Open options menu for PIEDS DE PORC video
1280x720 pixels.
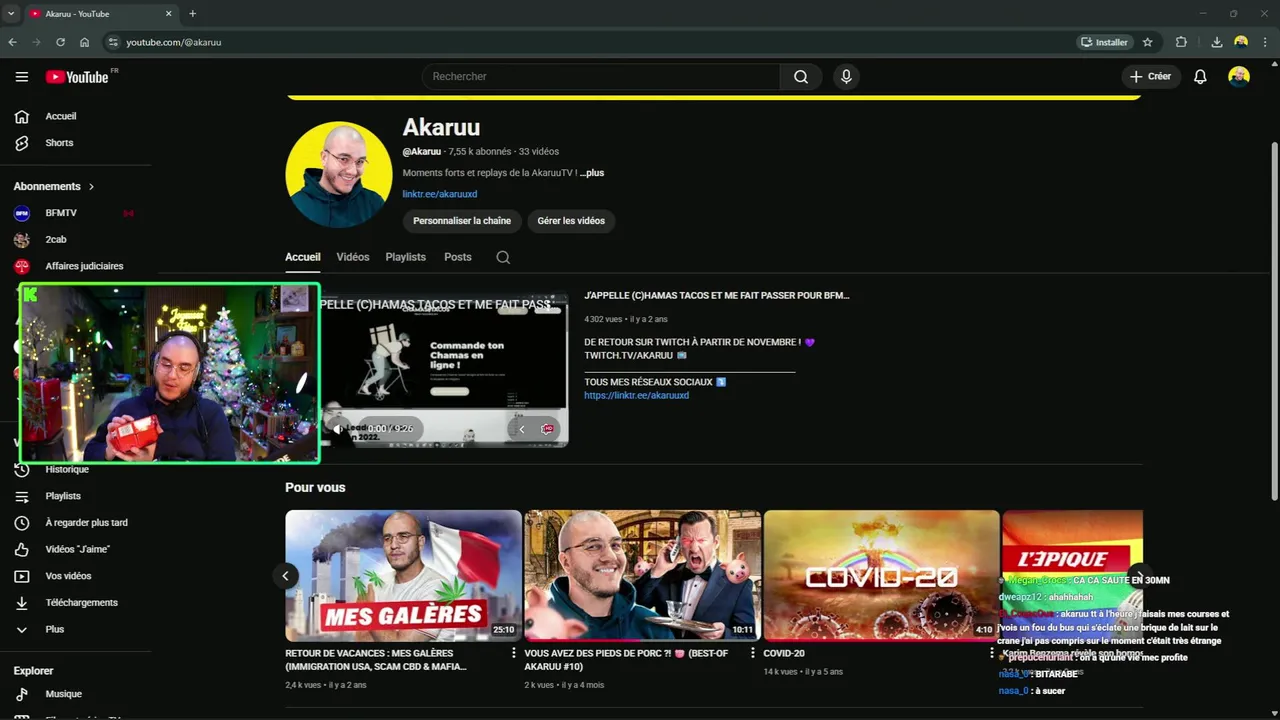click(753, 653)
